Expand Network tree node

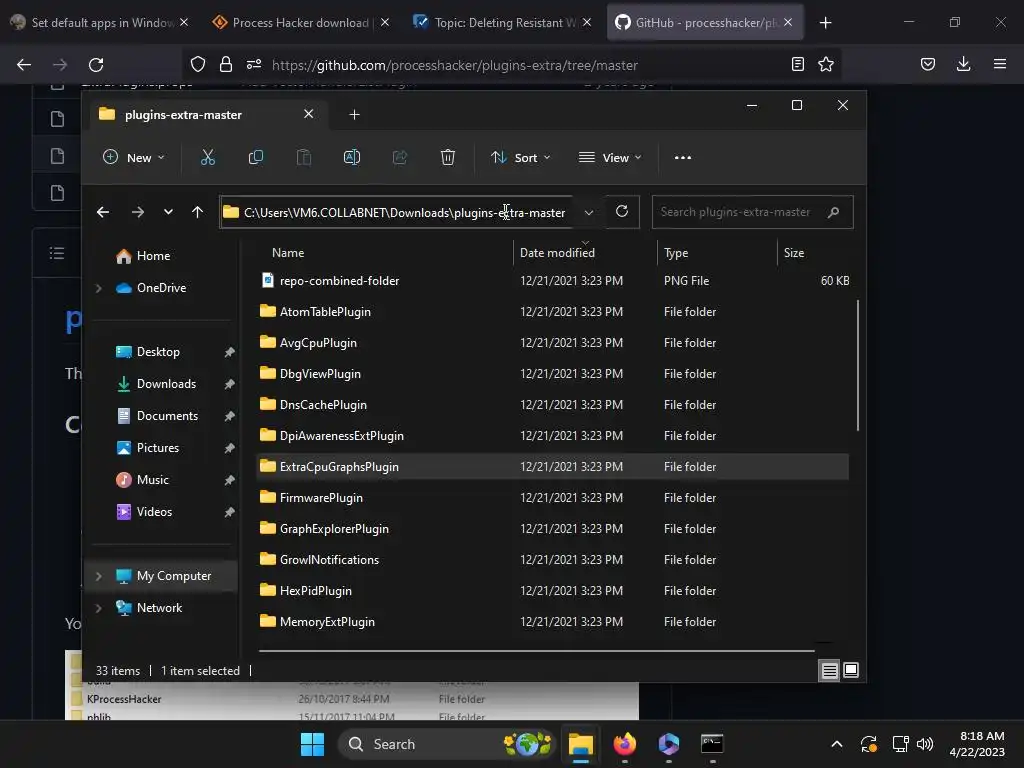click(99, 608)
